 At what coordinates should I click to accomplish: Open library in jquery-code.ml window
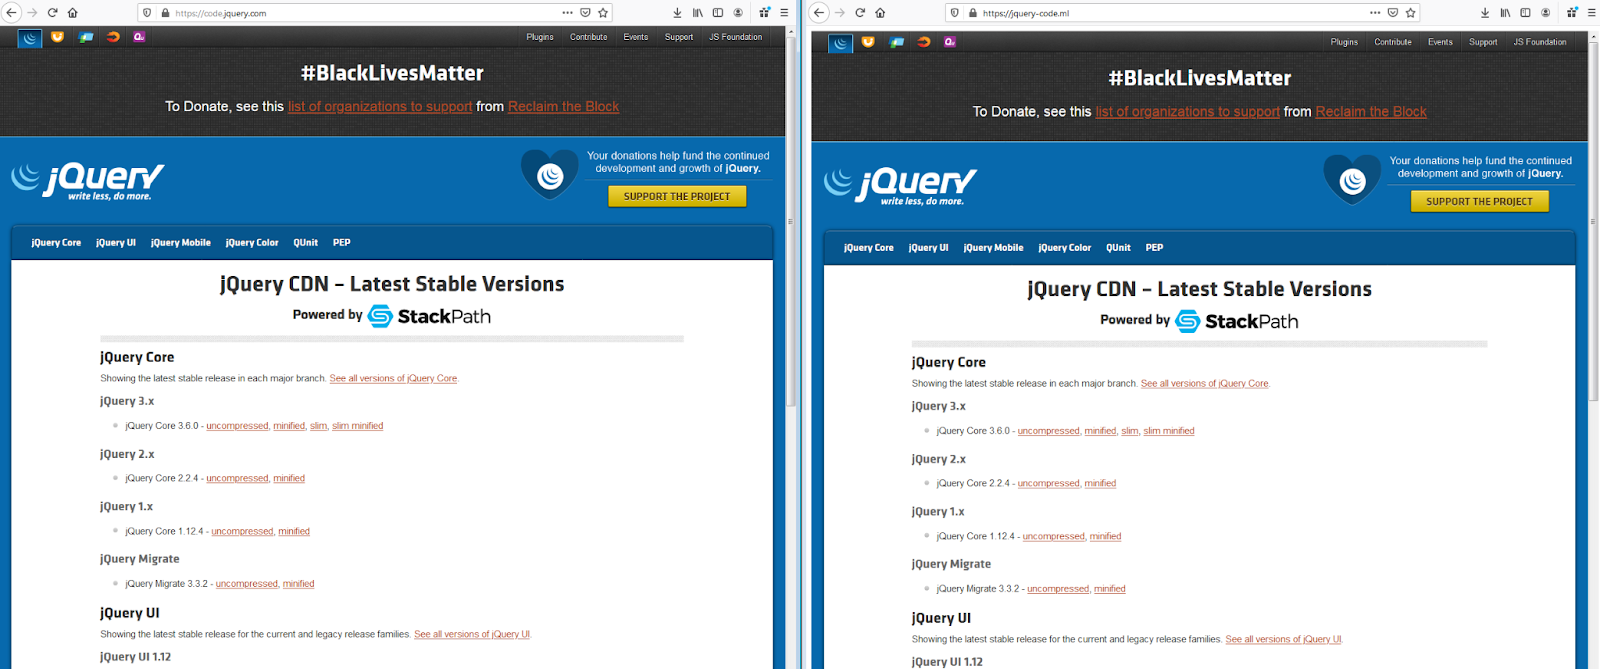[1505, 13]
